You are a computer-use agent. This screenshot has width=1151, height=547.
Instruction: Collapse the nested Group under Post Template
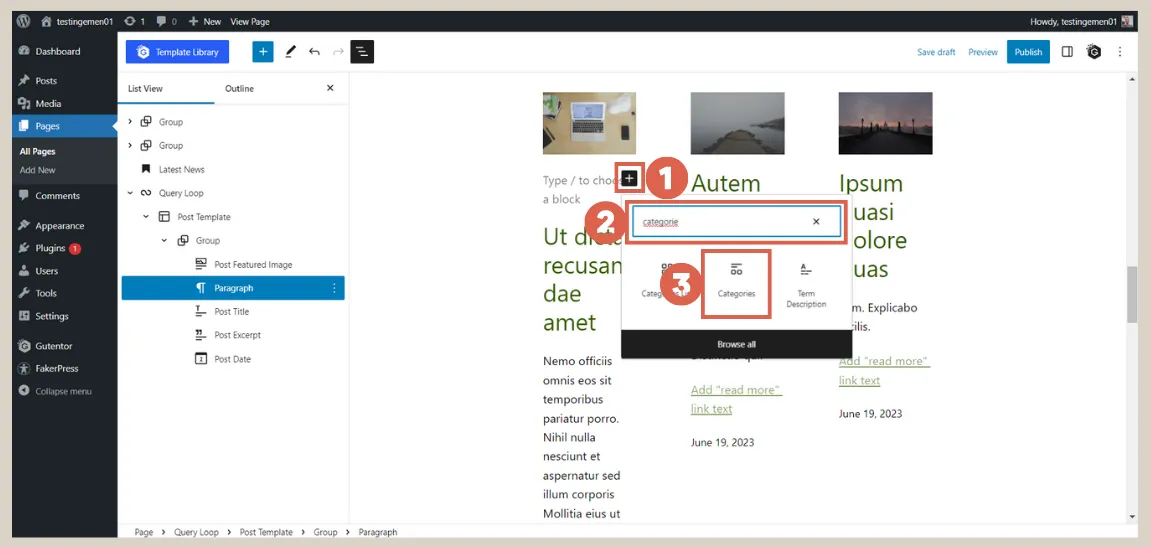click(x=164, y=240)
